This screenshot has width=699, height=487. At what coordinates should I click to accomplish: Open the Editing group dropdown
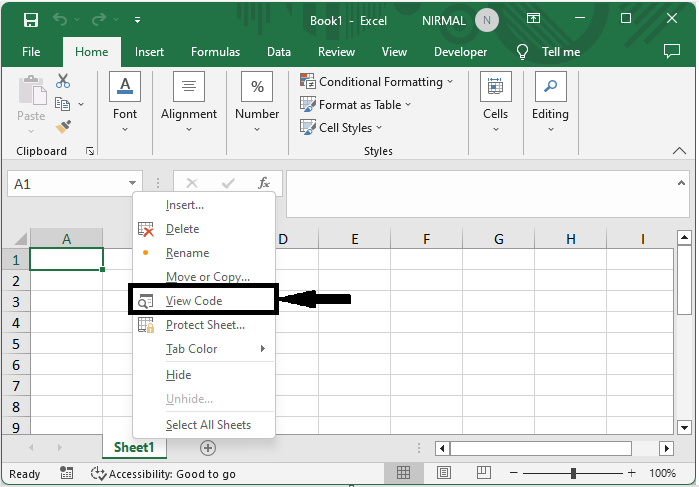coord(550,103)
